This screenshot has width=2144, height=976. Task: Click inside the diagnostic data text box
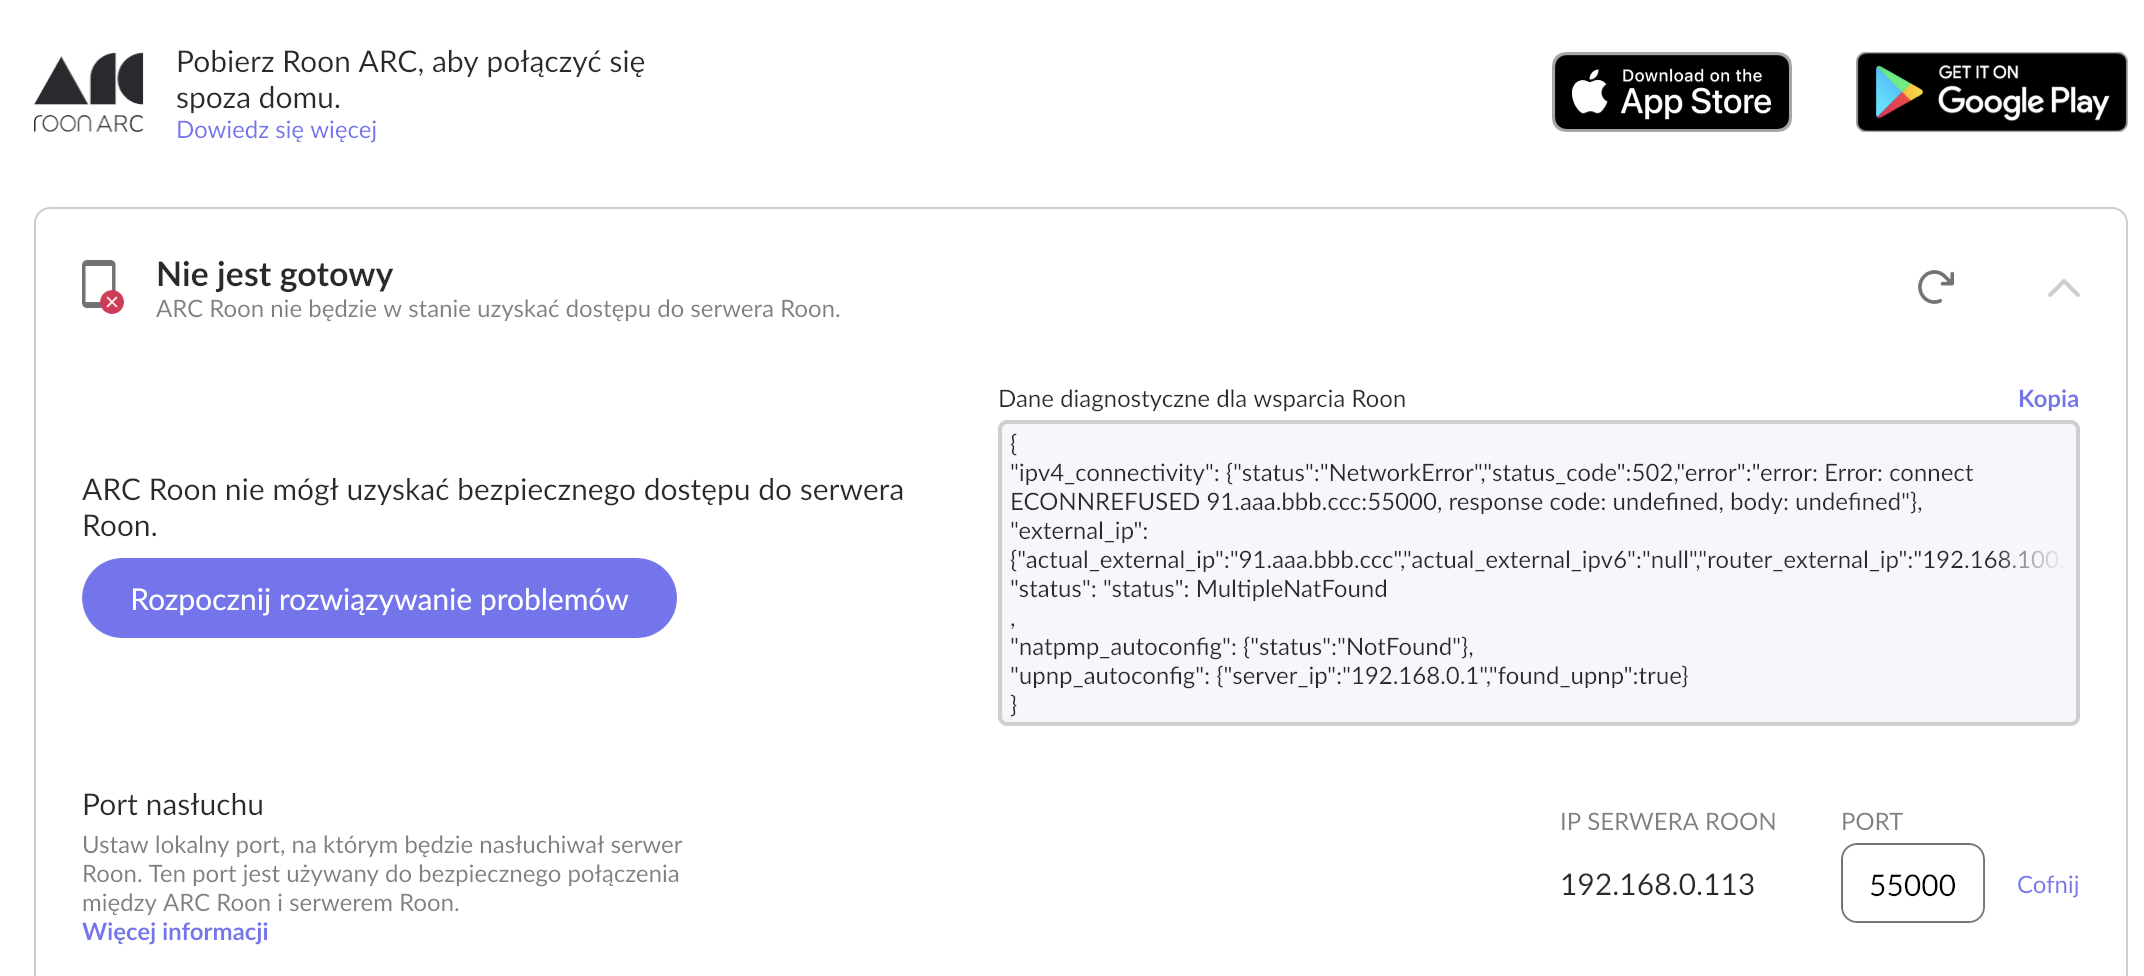pyautogui.click(x=1538, y=573)
